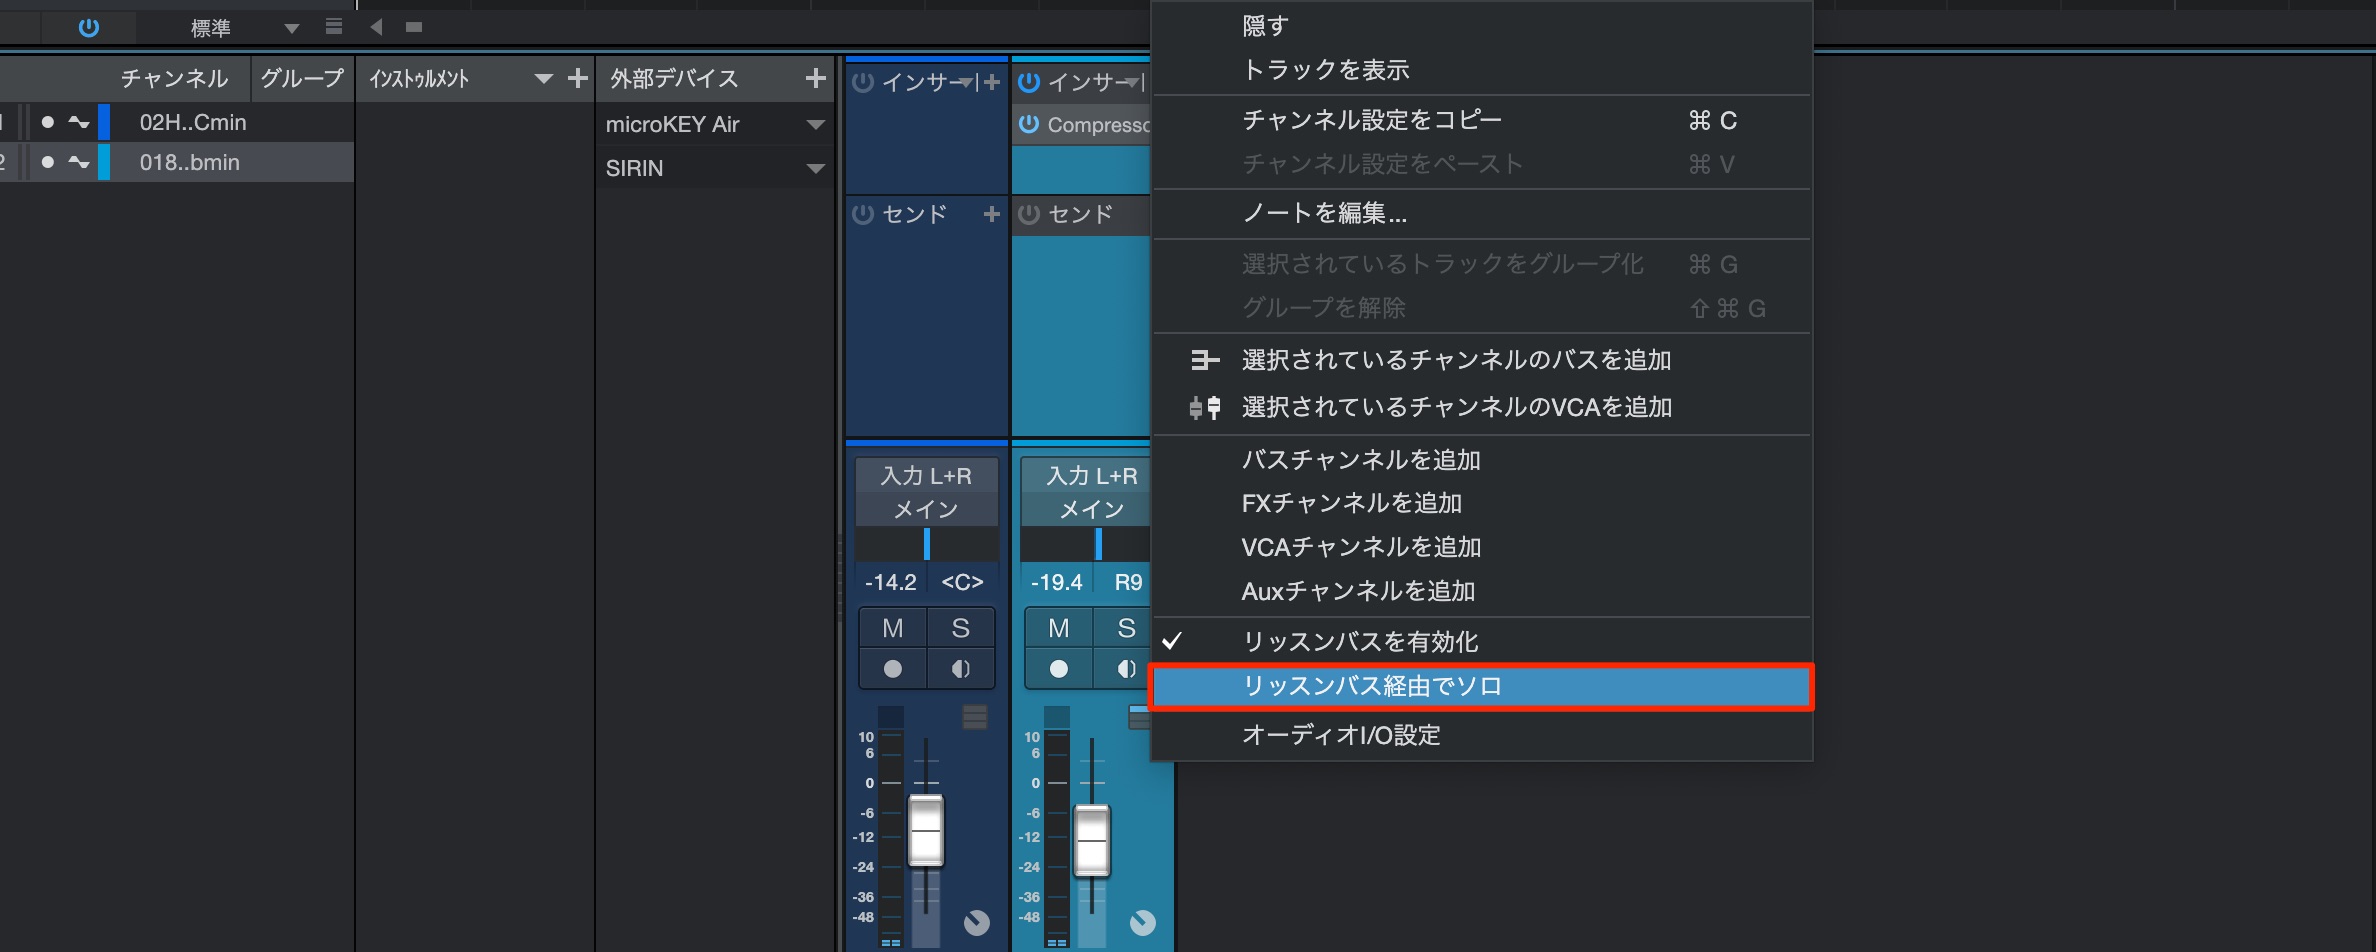Viewport: 2376px width, 952px height.
Task: Open the microKEY Air device dropdown
Action: click(x=816, y=125)
